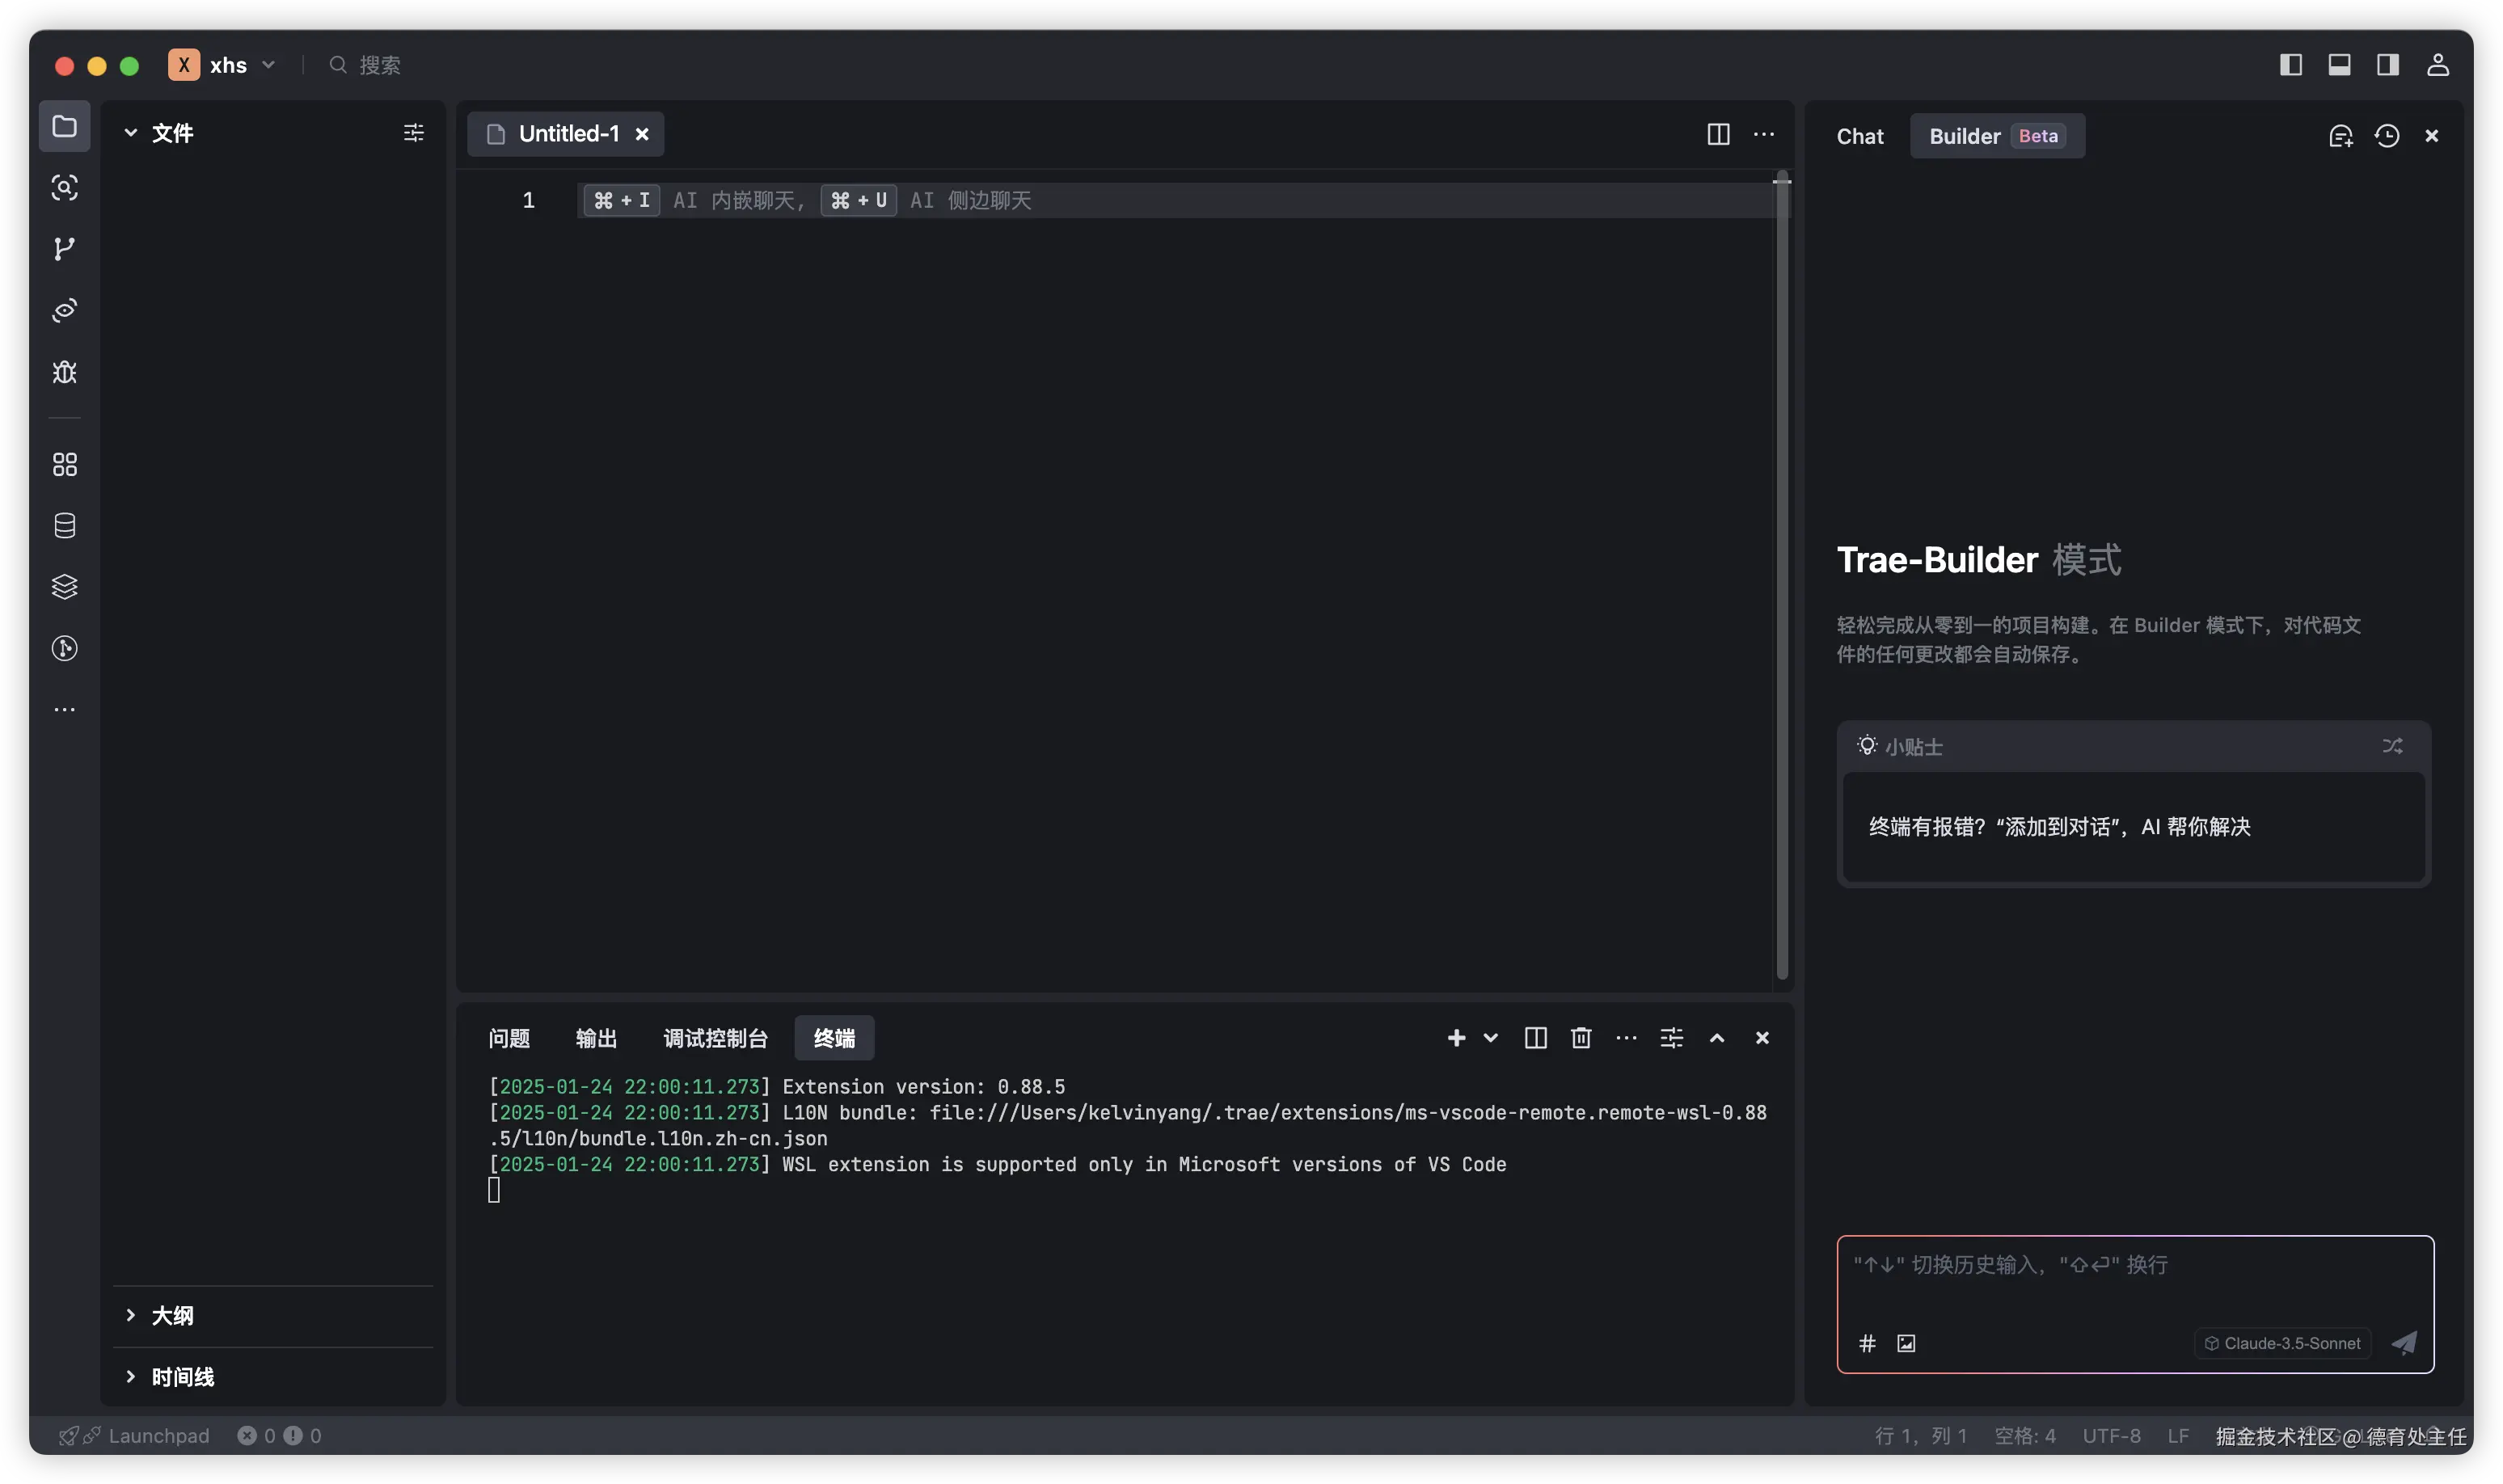Add context with the hash icon

(1866, 1343)
